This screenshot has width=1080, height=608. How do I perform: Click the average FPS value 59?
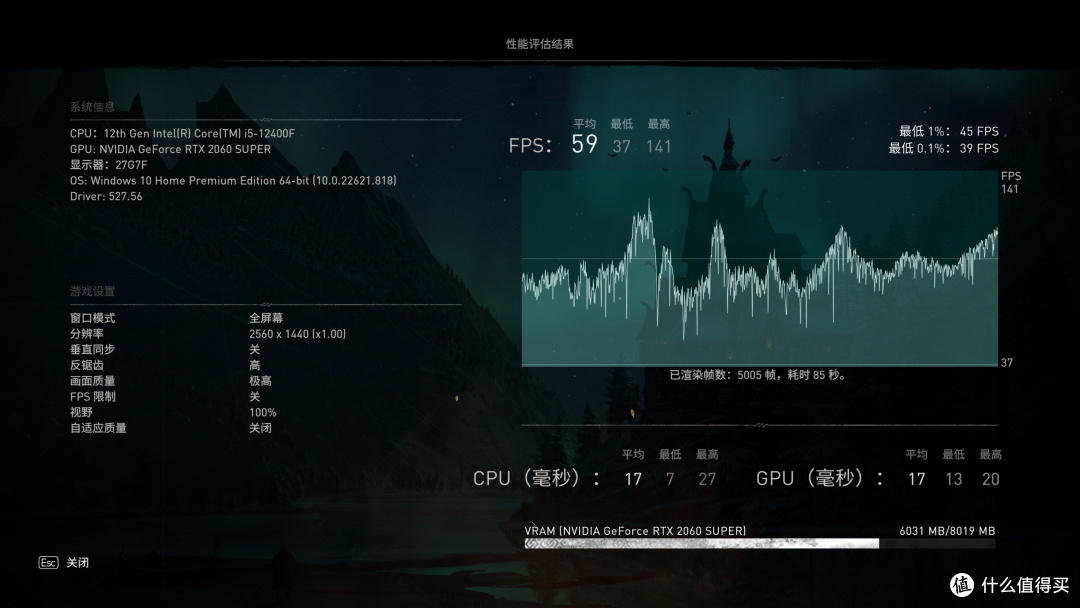pyautogui.click(x=584, y=145)
